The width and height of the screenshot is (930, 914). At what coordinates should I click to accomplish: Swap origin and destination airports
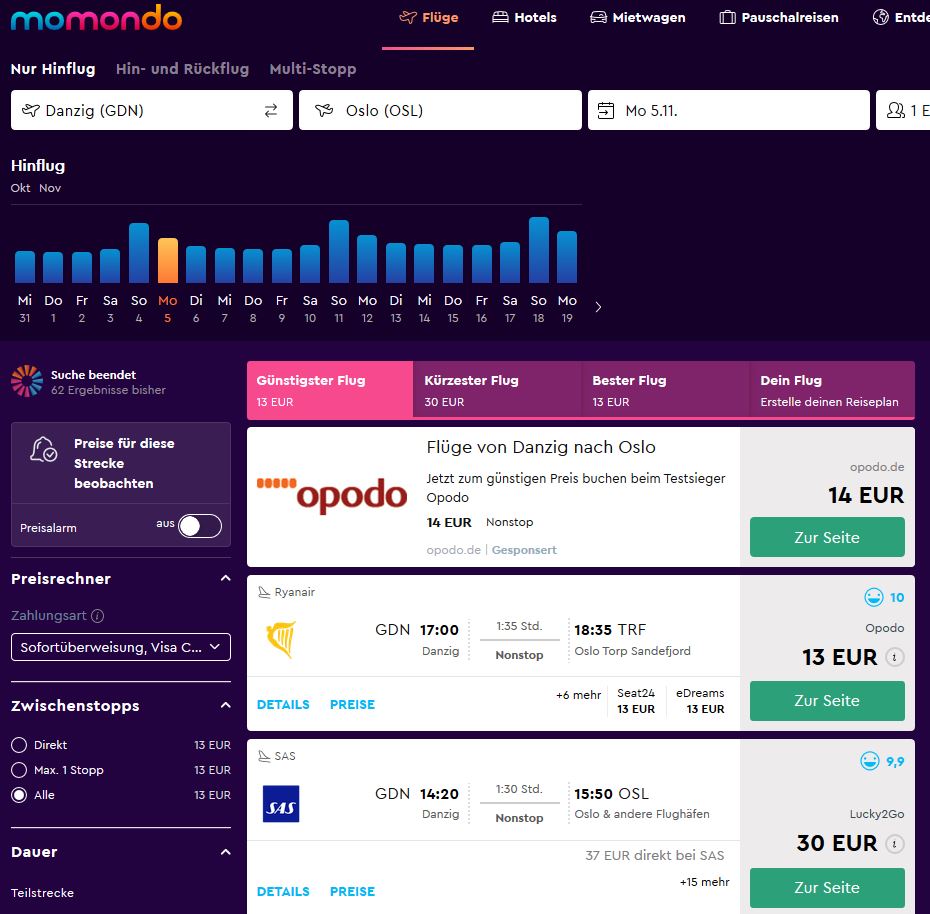pyautogui.click(x=270, y=110)
